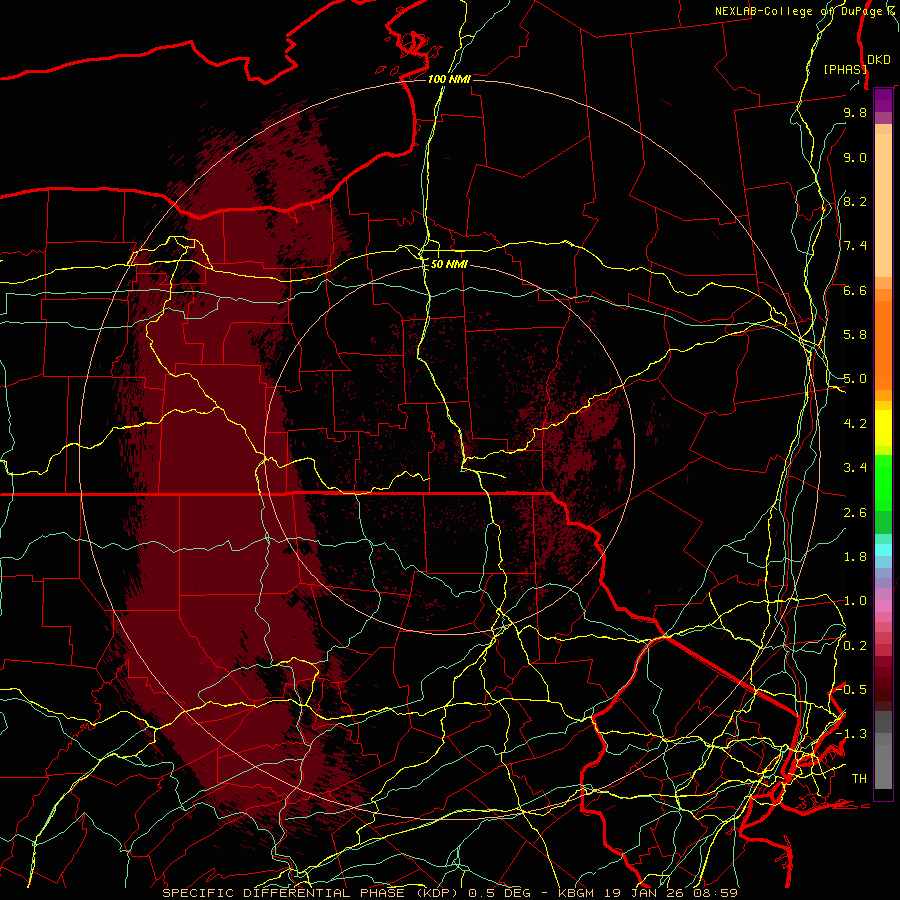Viewport: 900px width, 900px height.
Task: Pick the bright green band of the color scale
Action: pos(883,482)
